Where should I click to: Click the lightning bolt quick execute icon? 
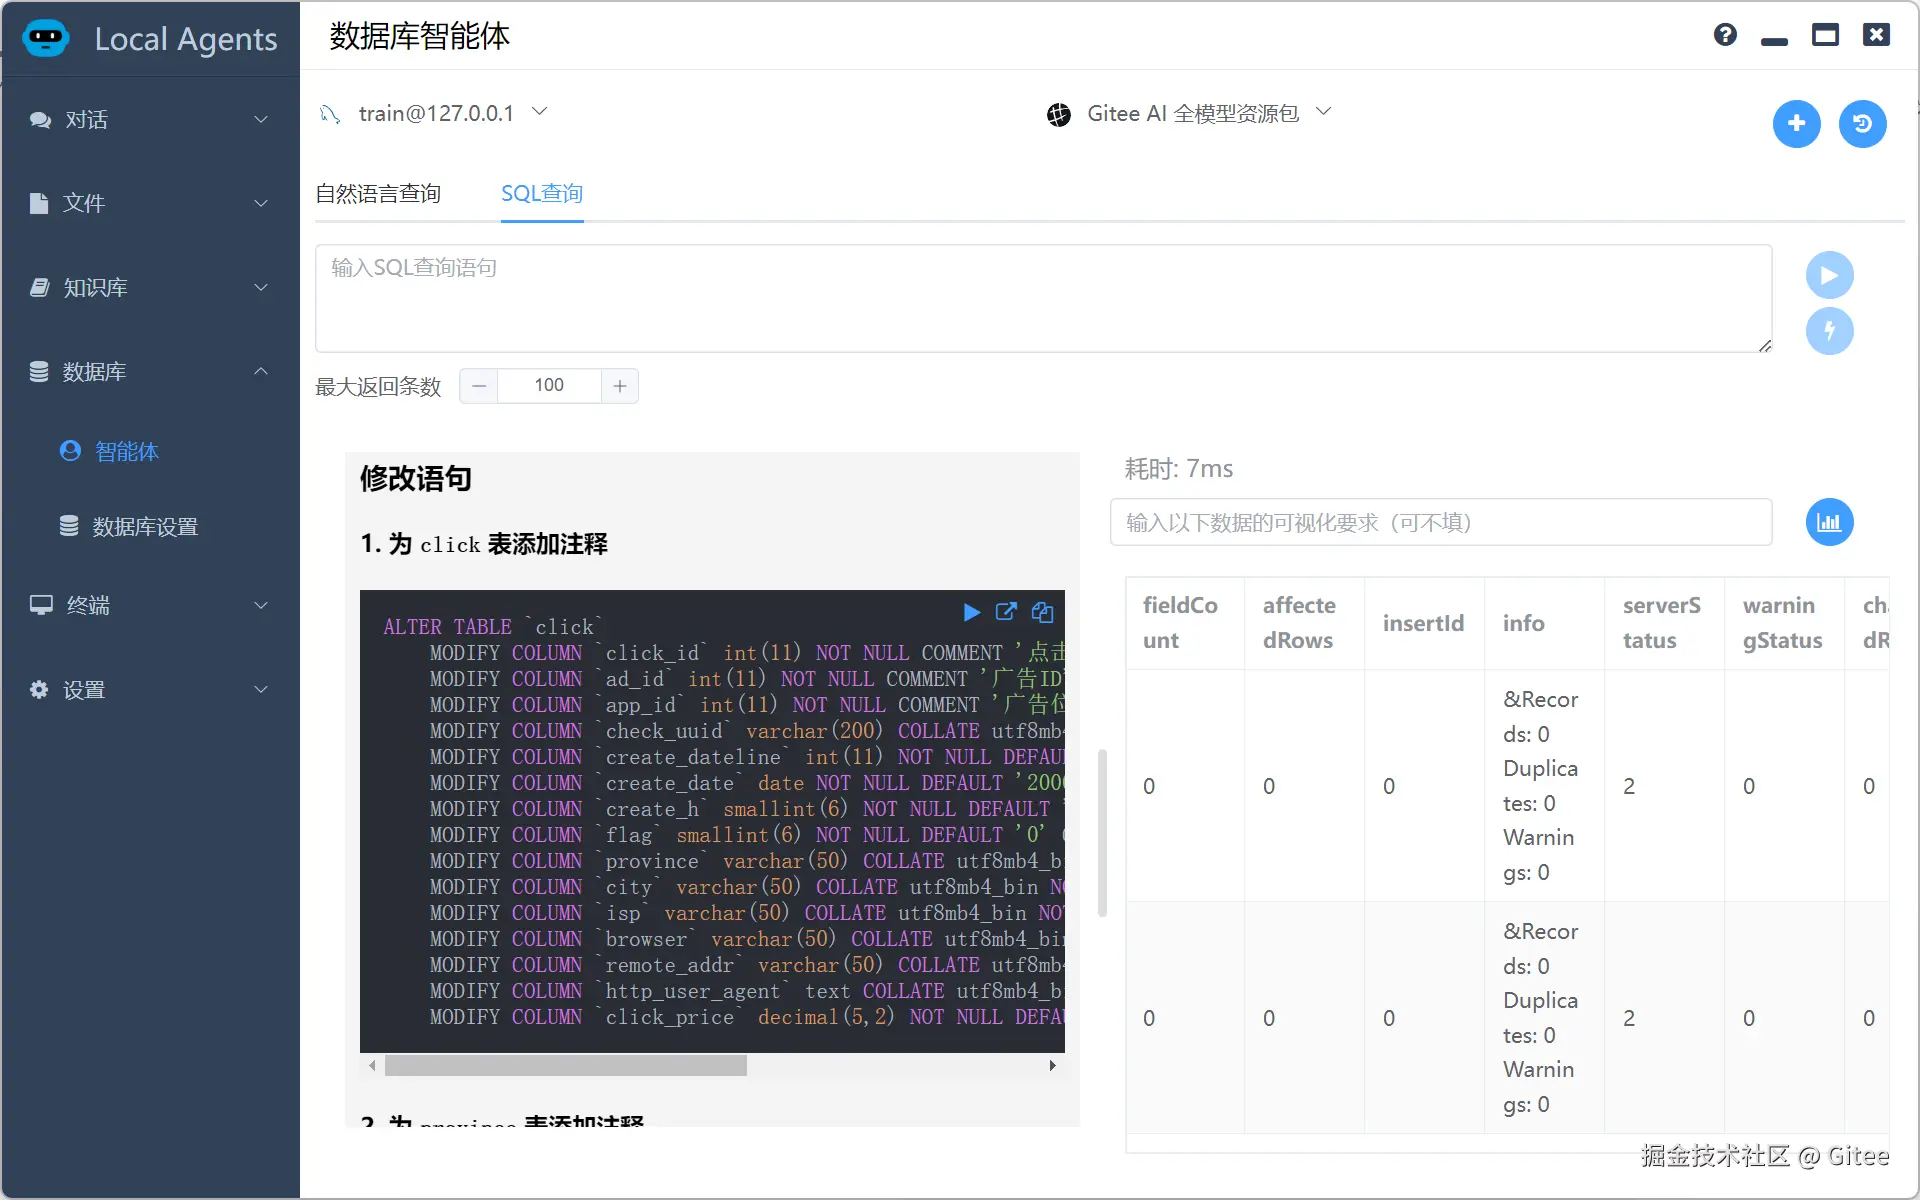coord(1829,331)
